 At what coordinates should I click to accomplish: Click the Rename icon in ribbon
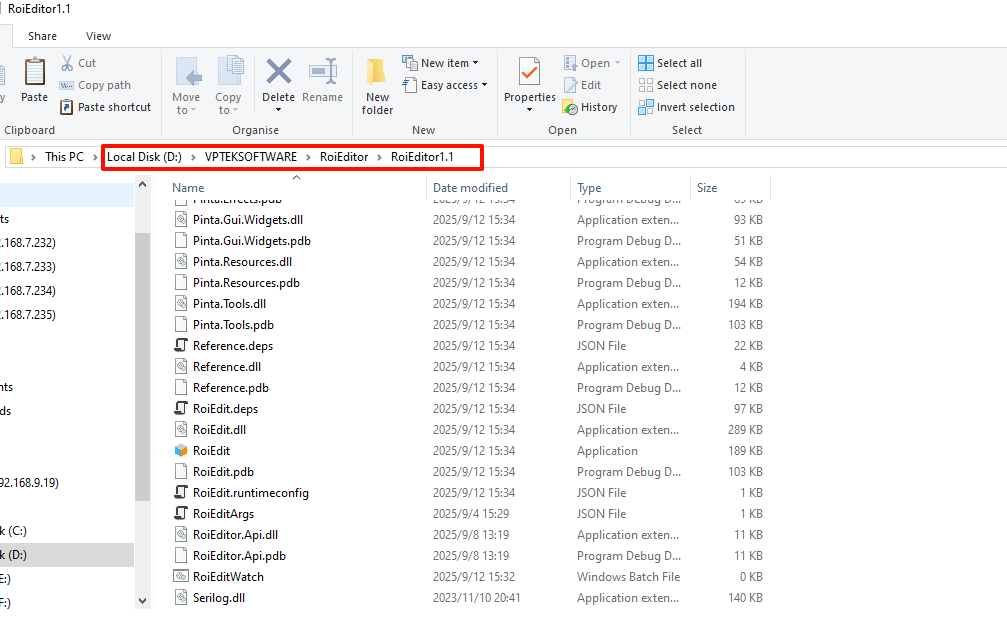click(322, 73)
